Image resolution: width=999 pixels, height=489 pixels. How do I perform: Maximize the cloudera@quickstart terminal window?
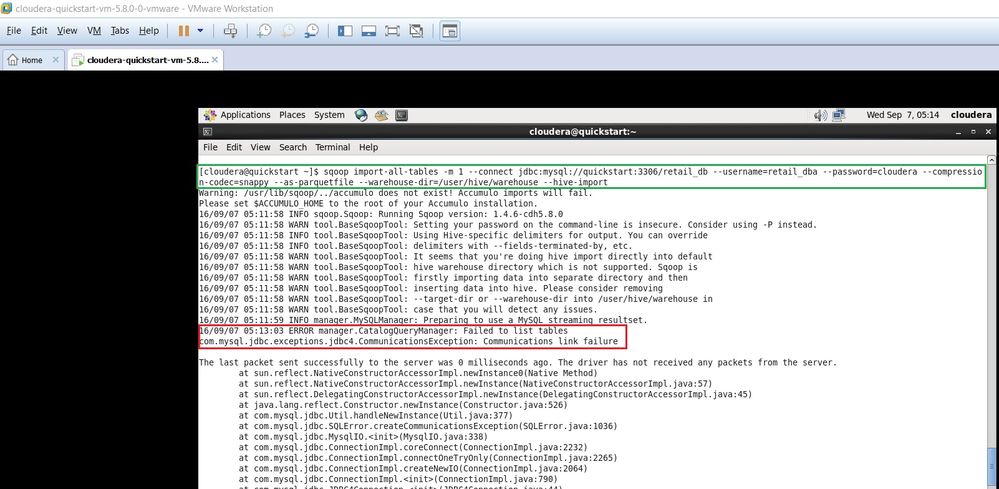(x=973, y=132)
